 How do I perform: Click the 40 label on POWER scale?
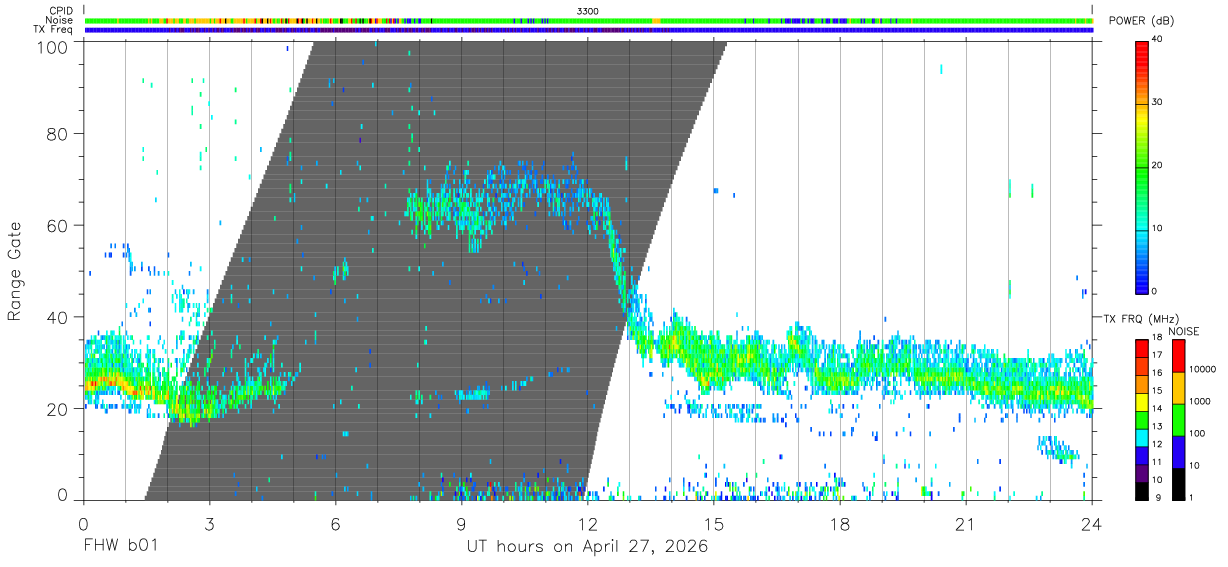1159,39
